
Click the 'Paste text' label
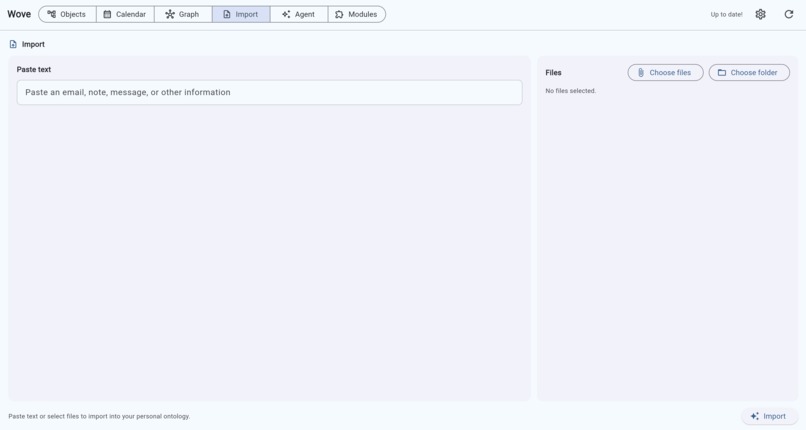tap(34, 69)
